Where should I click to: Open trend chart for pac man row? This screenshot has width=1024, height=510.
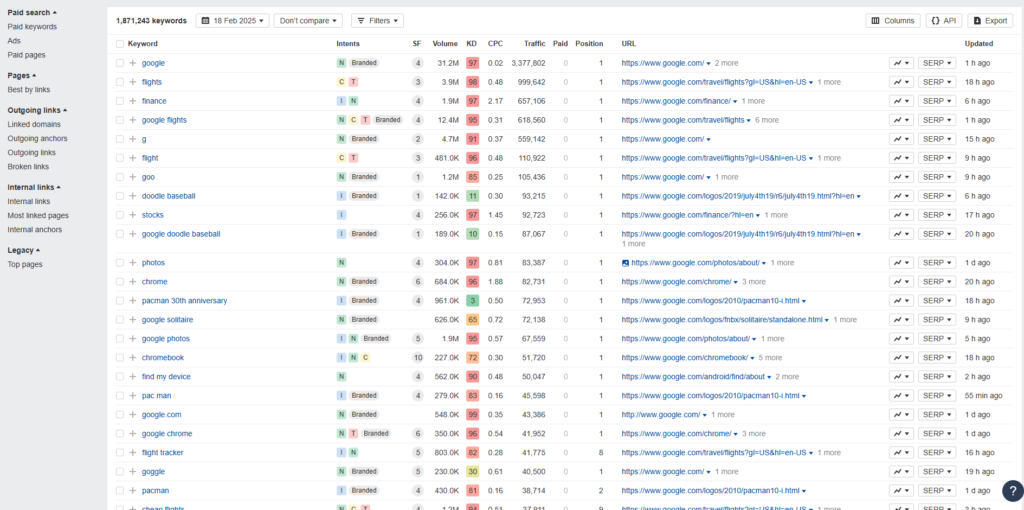pyautogui.click(x=901, y=396)
